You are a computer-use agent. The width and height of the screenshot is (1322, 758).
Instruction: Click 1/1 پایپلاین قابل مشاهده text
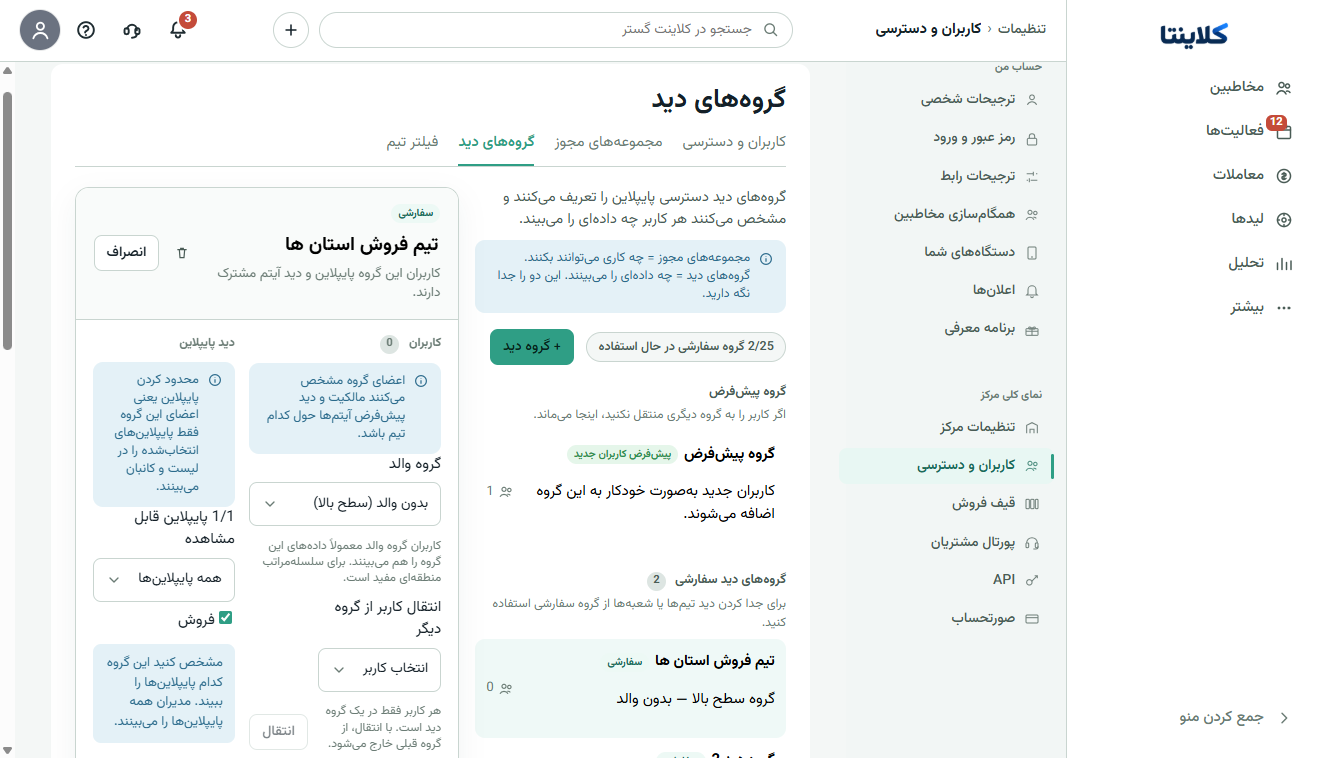point(185,527)
